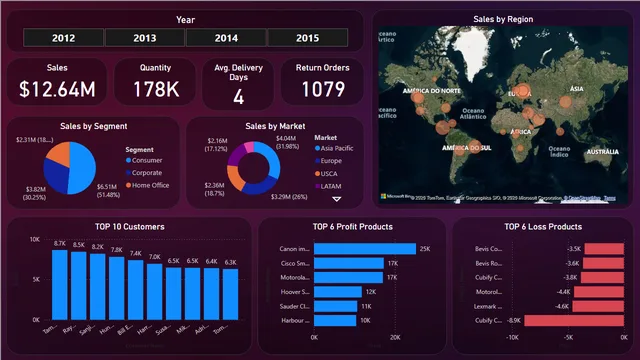Select USCA in the Market legend
The image size is (640, 360).
pos(327,173)
